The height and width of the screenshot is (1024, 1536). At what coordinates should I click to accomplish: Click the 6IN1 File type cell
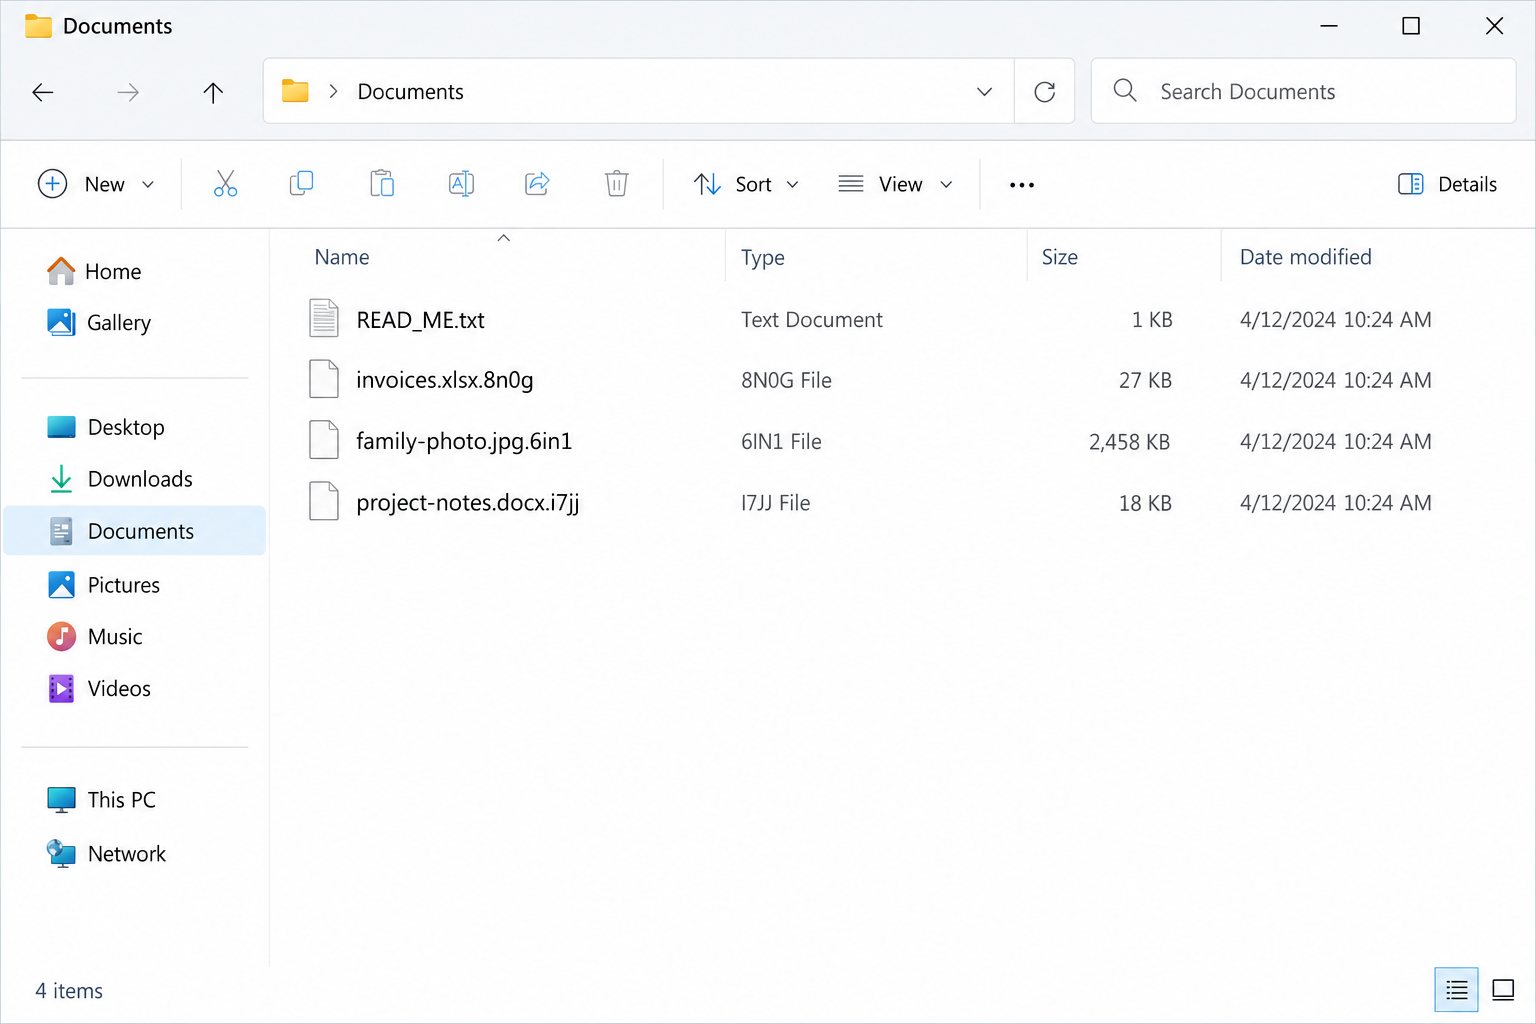coord(781,442)
